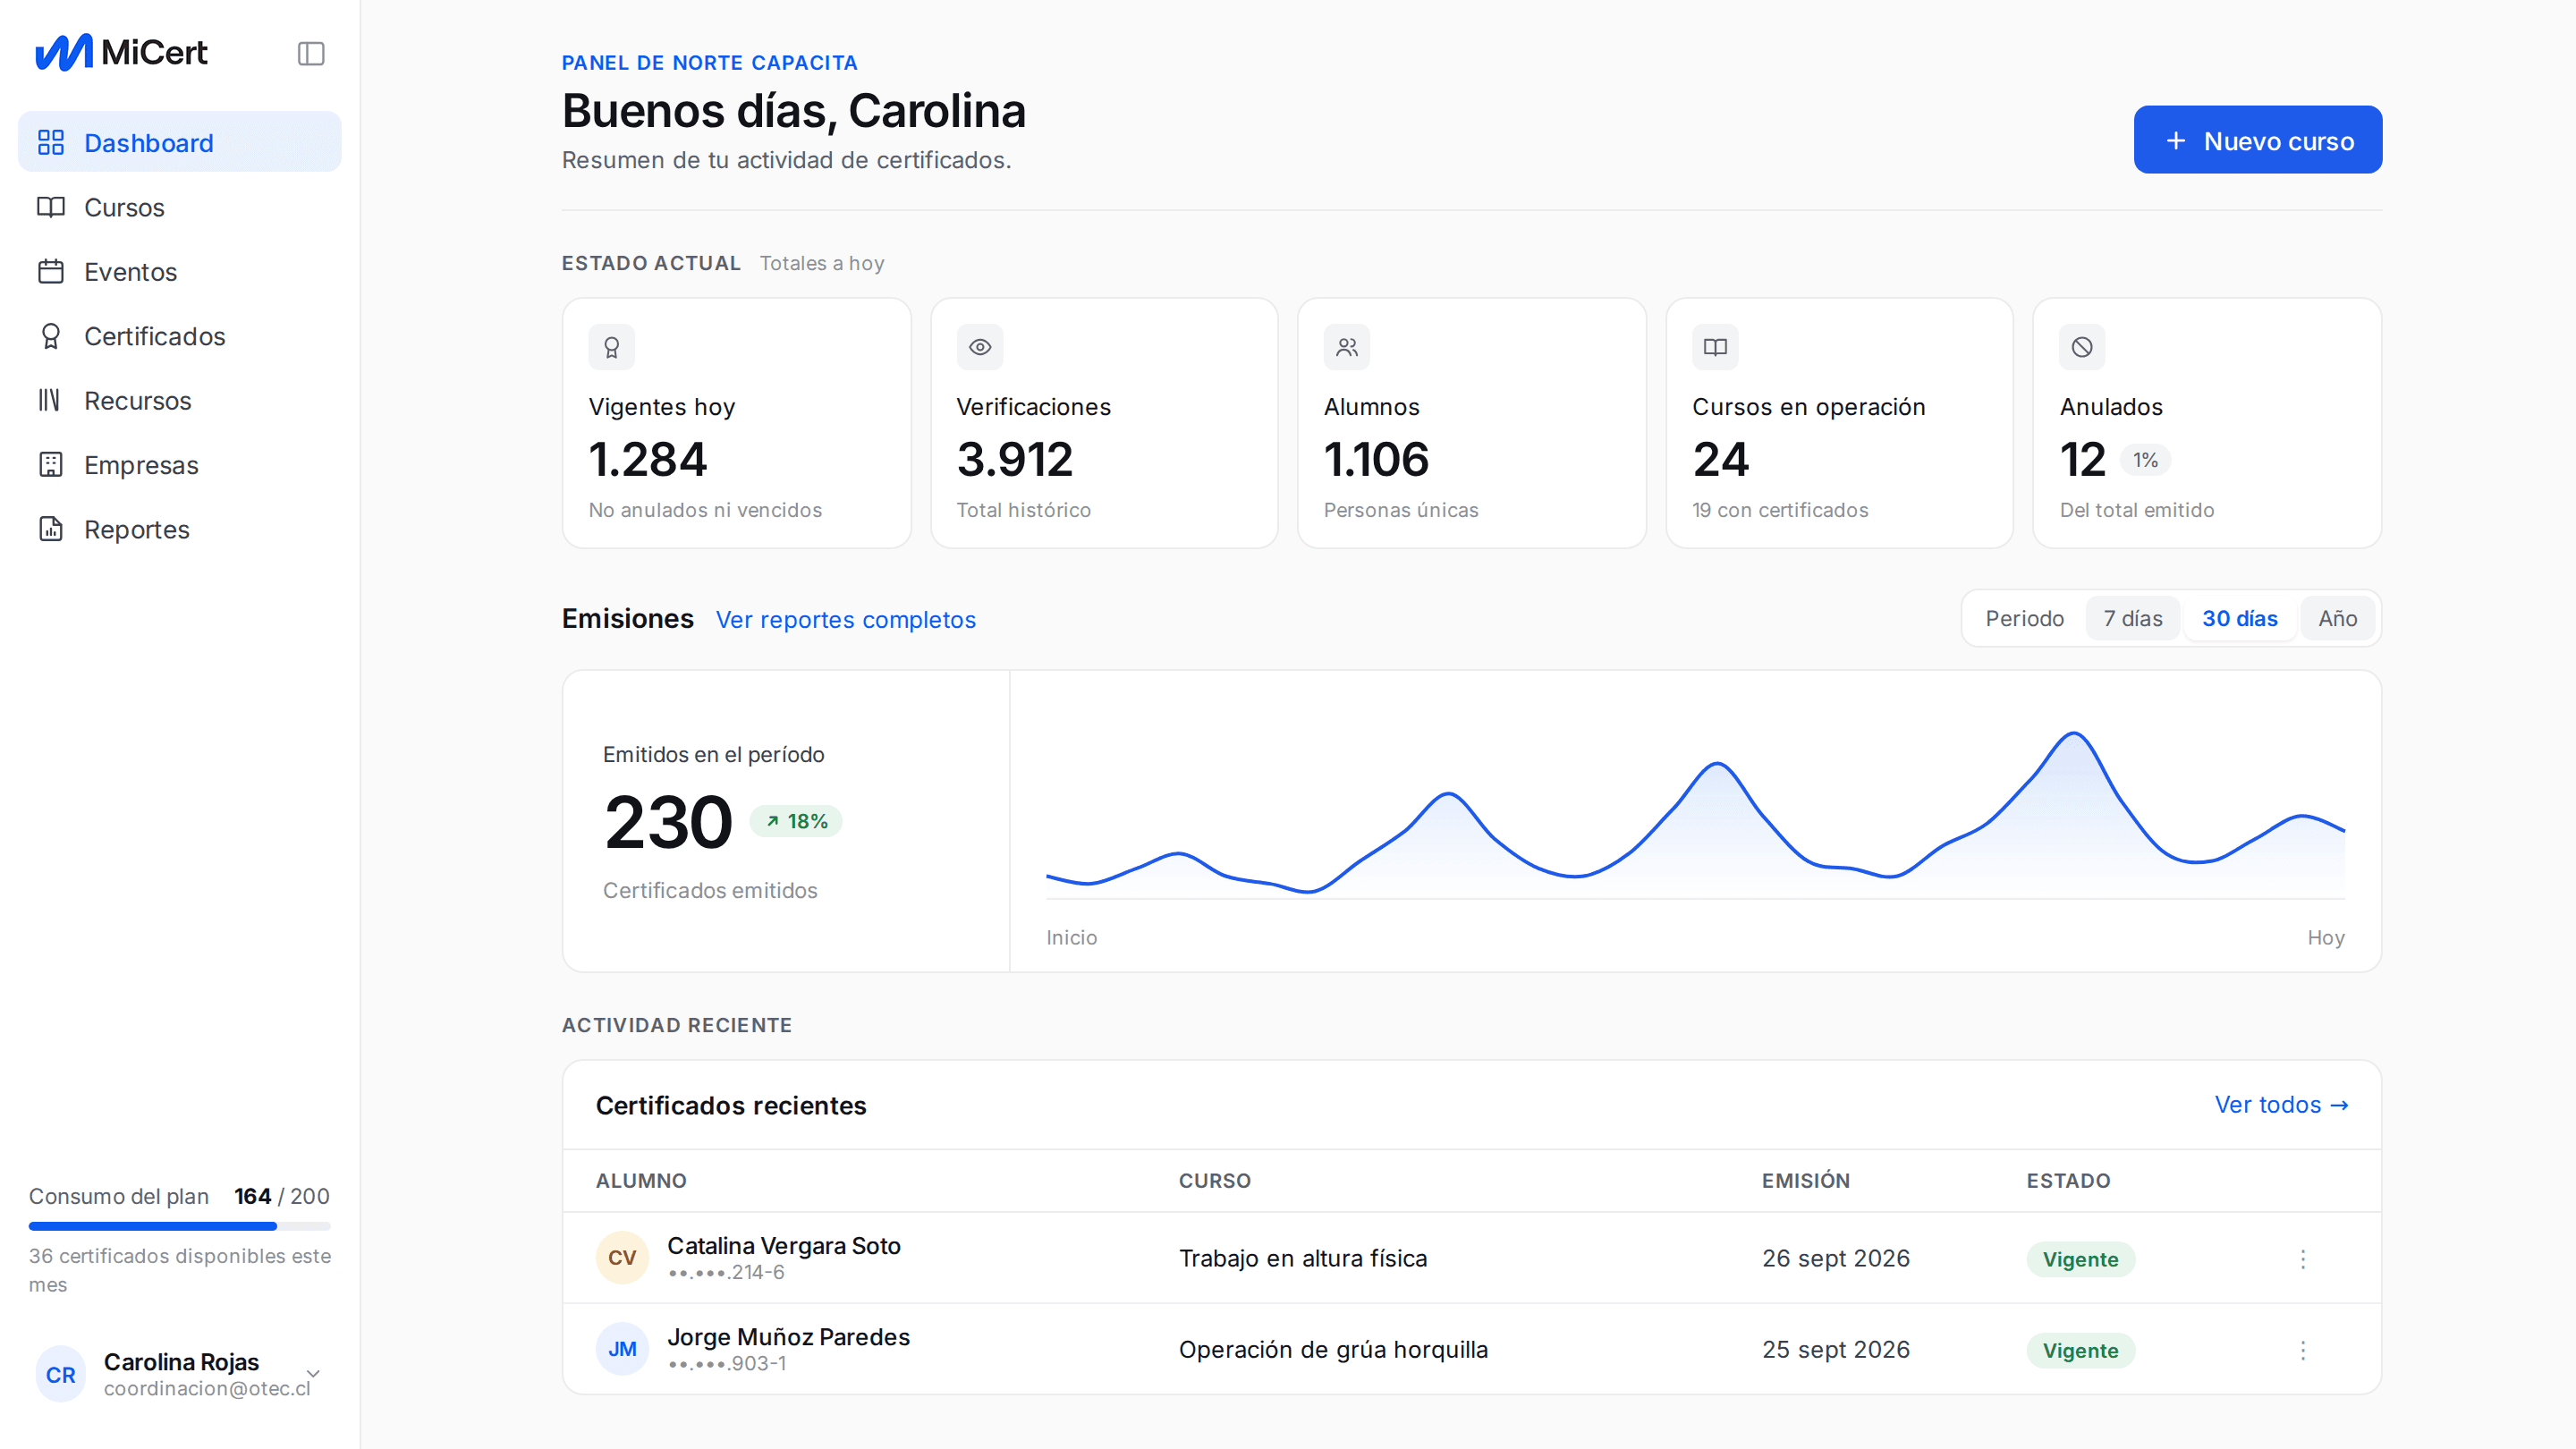Click the Reportes file chart icon
This screenshot has height=1449, width=2576.
point(51,529)
